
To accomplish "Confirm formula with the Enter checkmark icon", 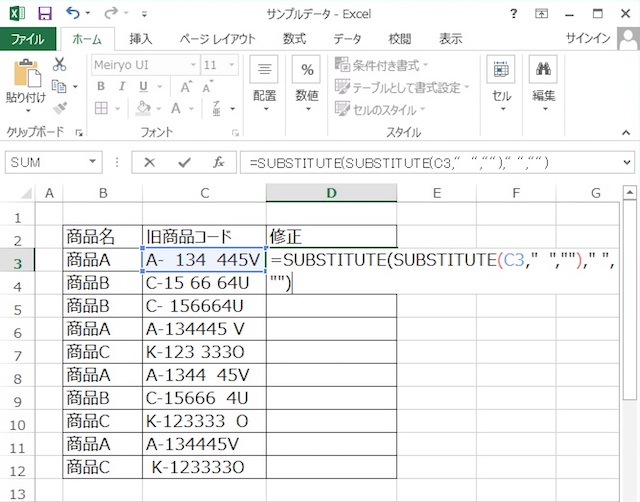I will click(183, 162).
